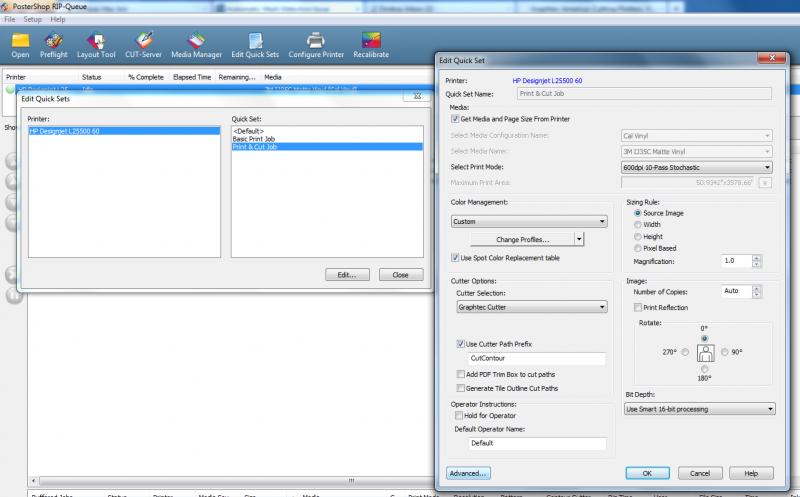Select the Default quick set entry
The image size is (800, 497).
(x=327, y=131)
